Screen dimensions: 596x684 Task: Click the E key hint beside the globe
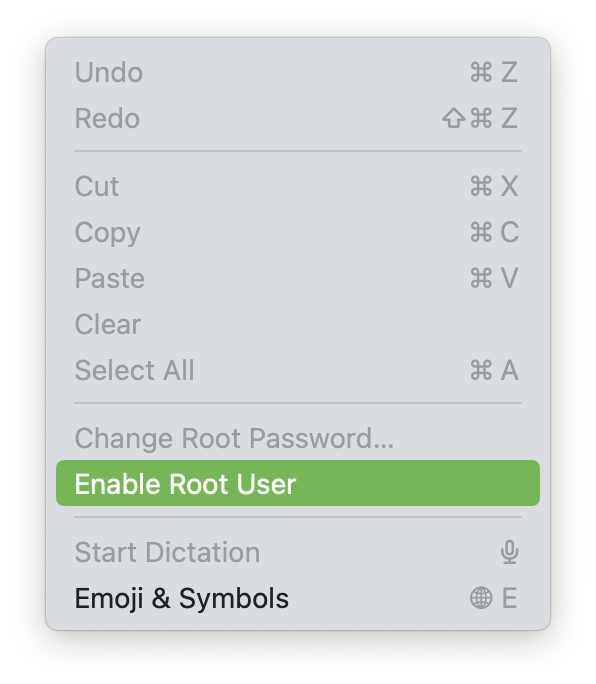tap(509, 598)
